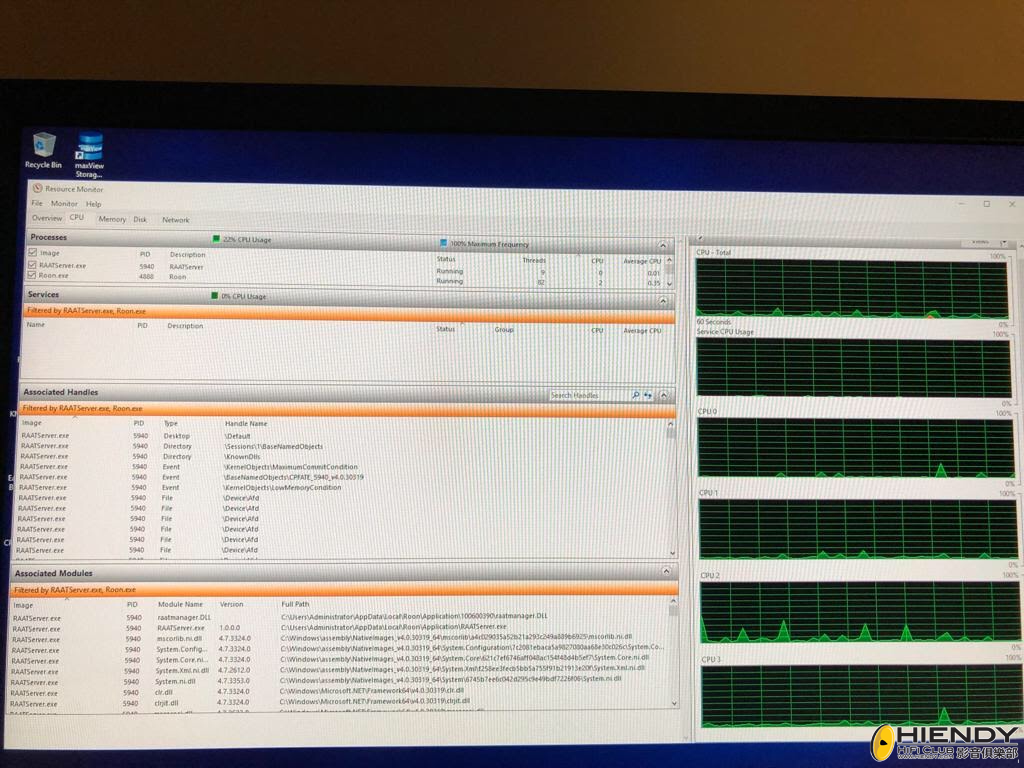Image resolution: width=1024 pixels, height=768 pixels.
Task: Click the refresh icon beside Search Handles
Action: click(x=648, y=395)
